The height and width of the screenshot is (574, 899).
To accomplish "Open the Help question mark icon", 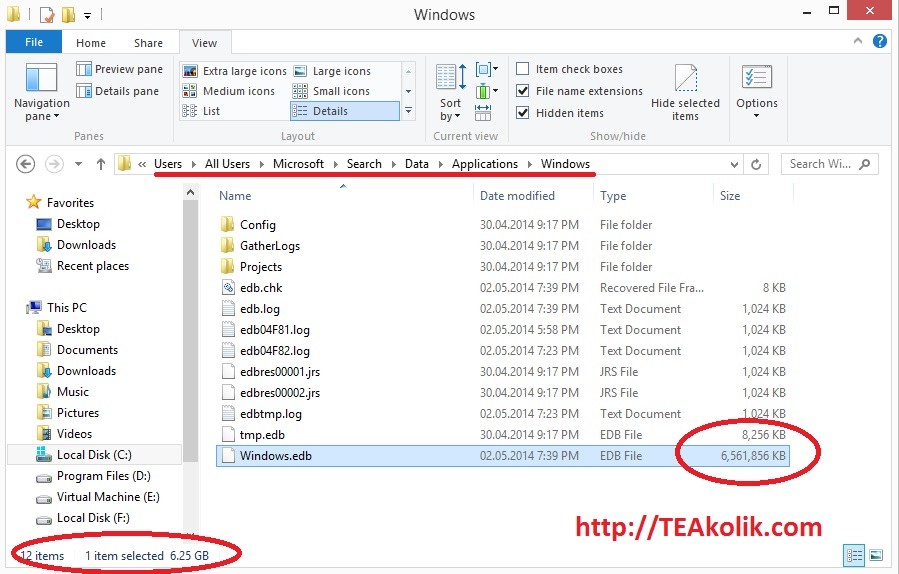I will coord(880,41).
